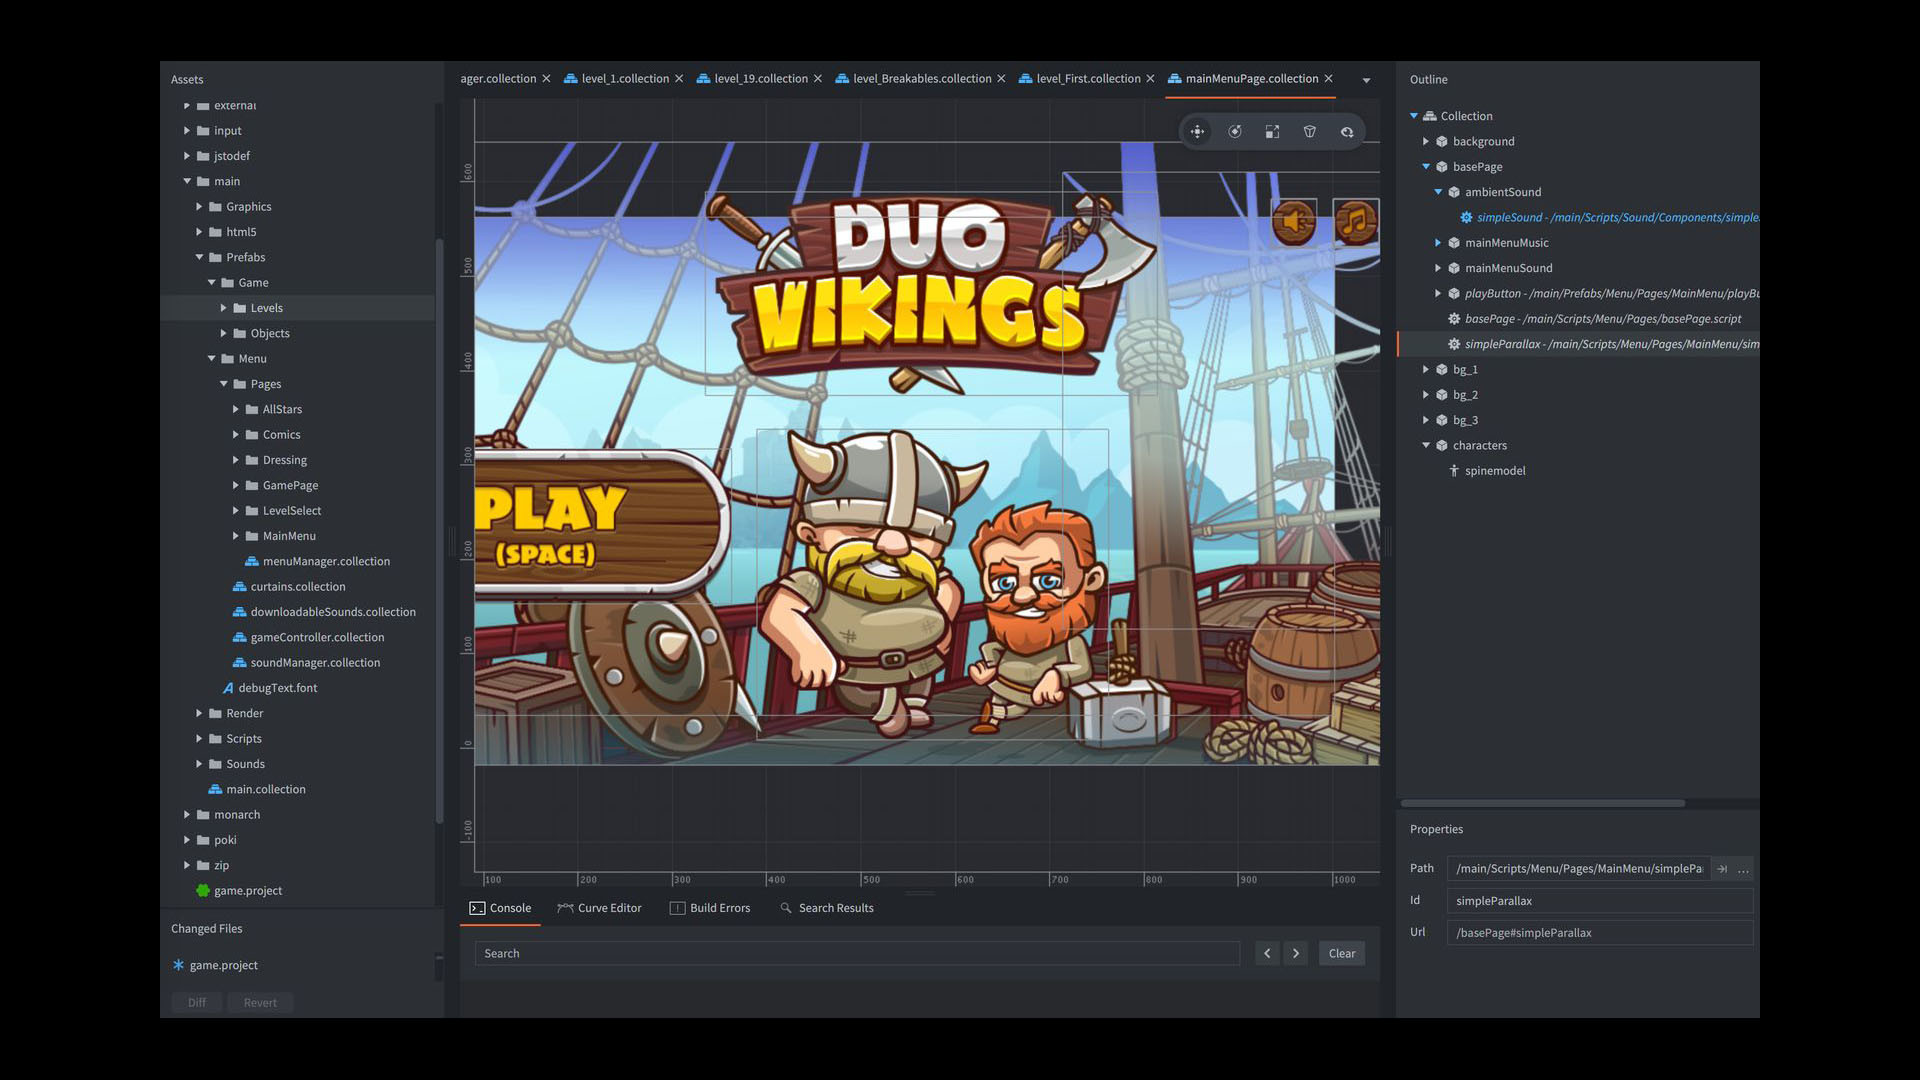This screenshot has height=1080, width=1920.
Task: Click the open-resource arrow beside the Path field
Action: click(x=1722, y=868)
